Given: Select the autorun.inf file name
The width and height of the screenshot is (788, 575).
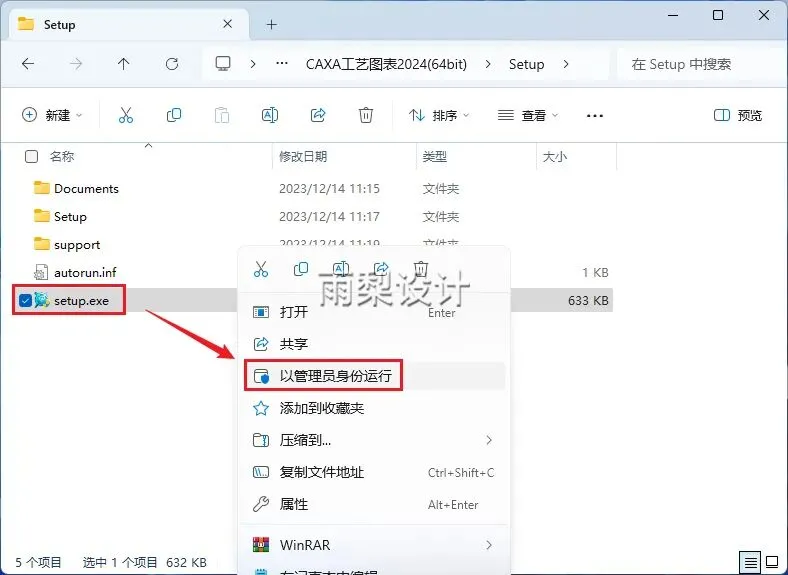Looking at the screenshot, I should coord(85,272).
